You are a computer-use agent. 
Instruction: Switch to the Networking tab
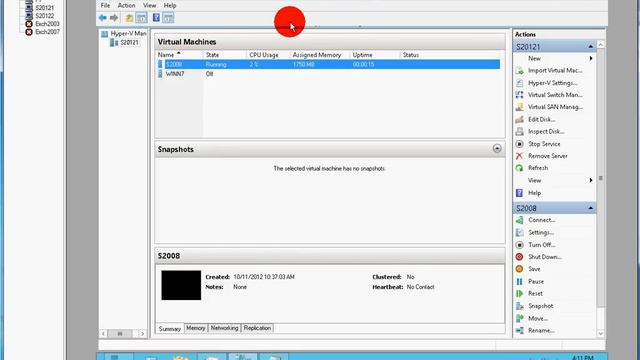(224, 328)
